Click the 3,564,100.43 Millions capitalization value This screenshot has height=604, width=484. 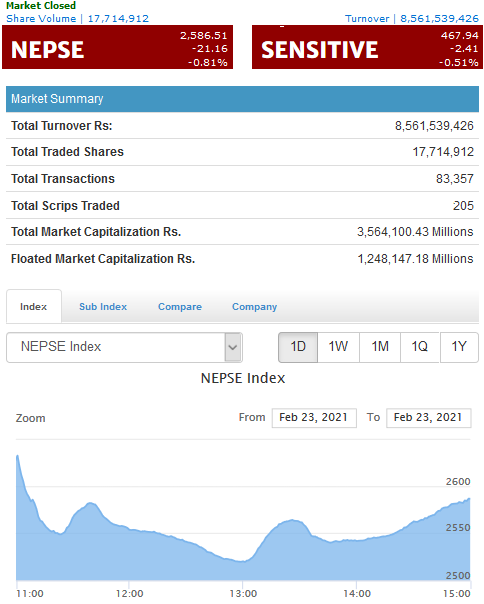(415, 232)
